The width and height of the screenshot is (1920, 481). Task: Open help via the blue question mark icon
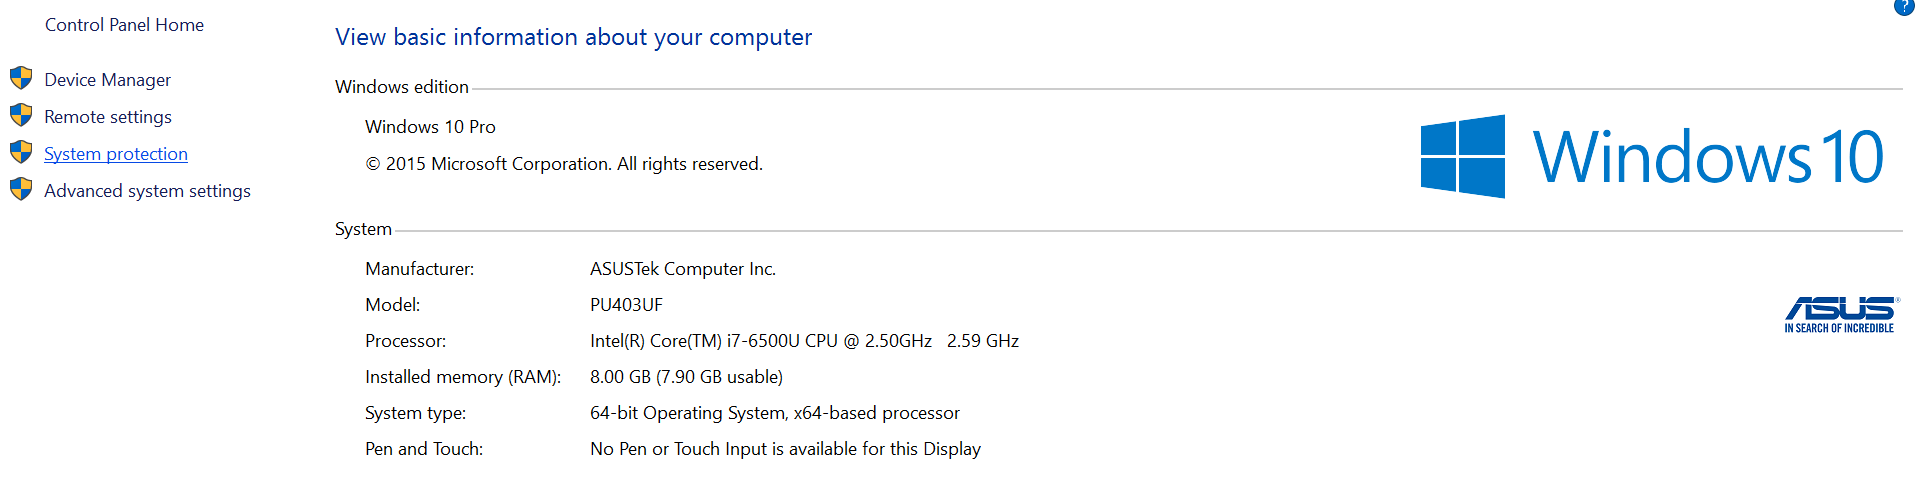pos(1905,6)
